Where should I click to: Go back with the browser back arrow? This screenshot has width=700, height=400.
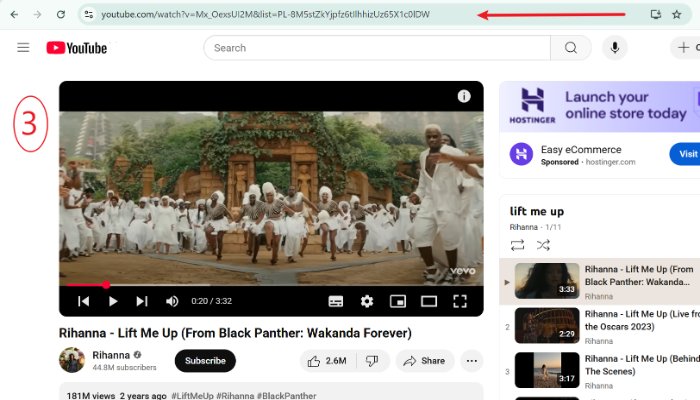14,14
